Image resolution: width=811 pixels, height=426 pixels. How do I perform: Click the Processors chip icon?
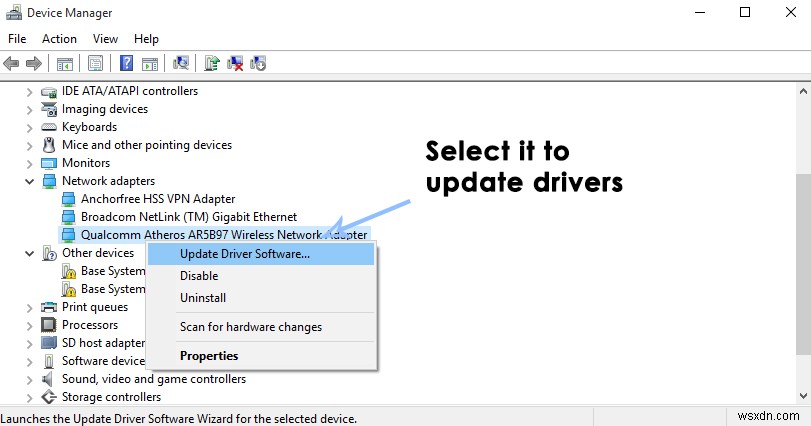click(x=49, y=325)
